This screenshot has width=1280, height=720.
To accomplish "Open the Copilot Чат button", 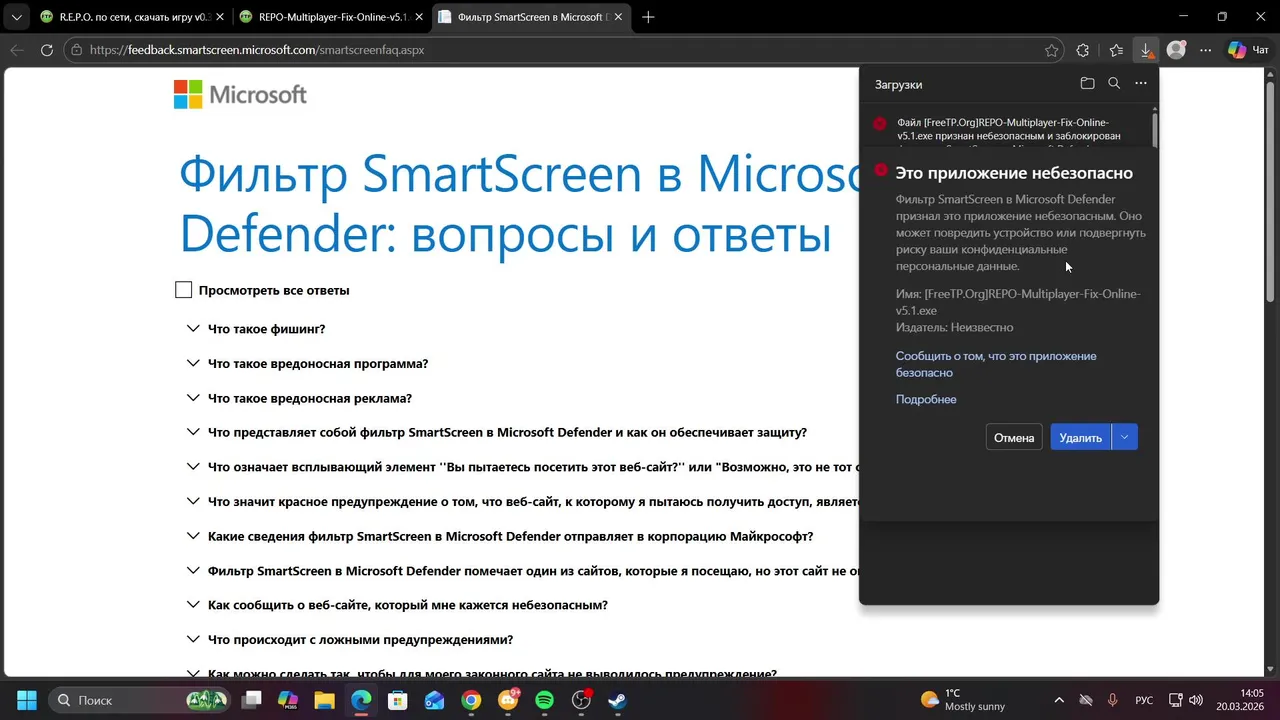I will coord(1248,50).
